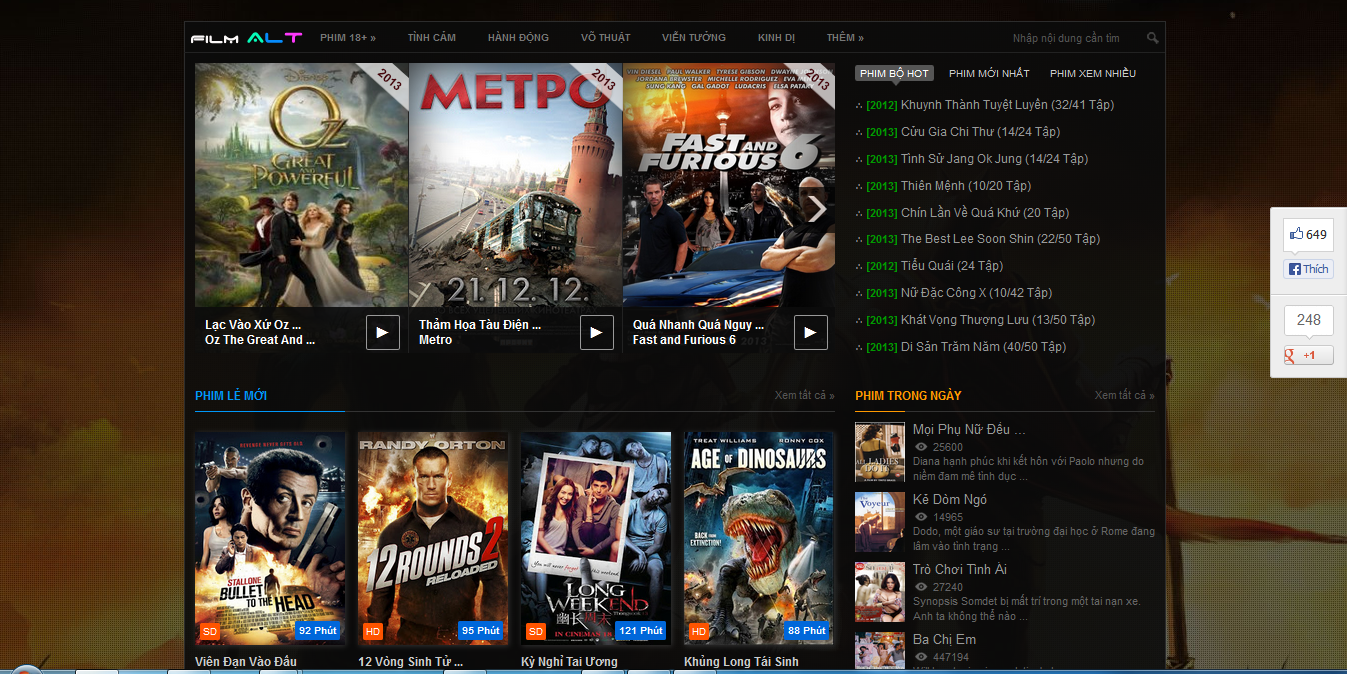Open Cửu Gia Chi Thư series link

[x=980, y=131]
